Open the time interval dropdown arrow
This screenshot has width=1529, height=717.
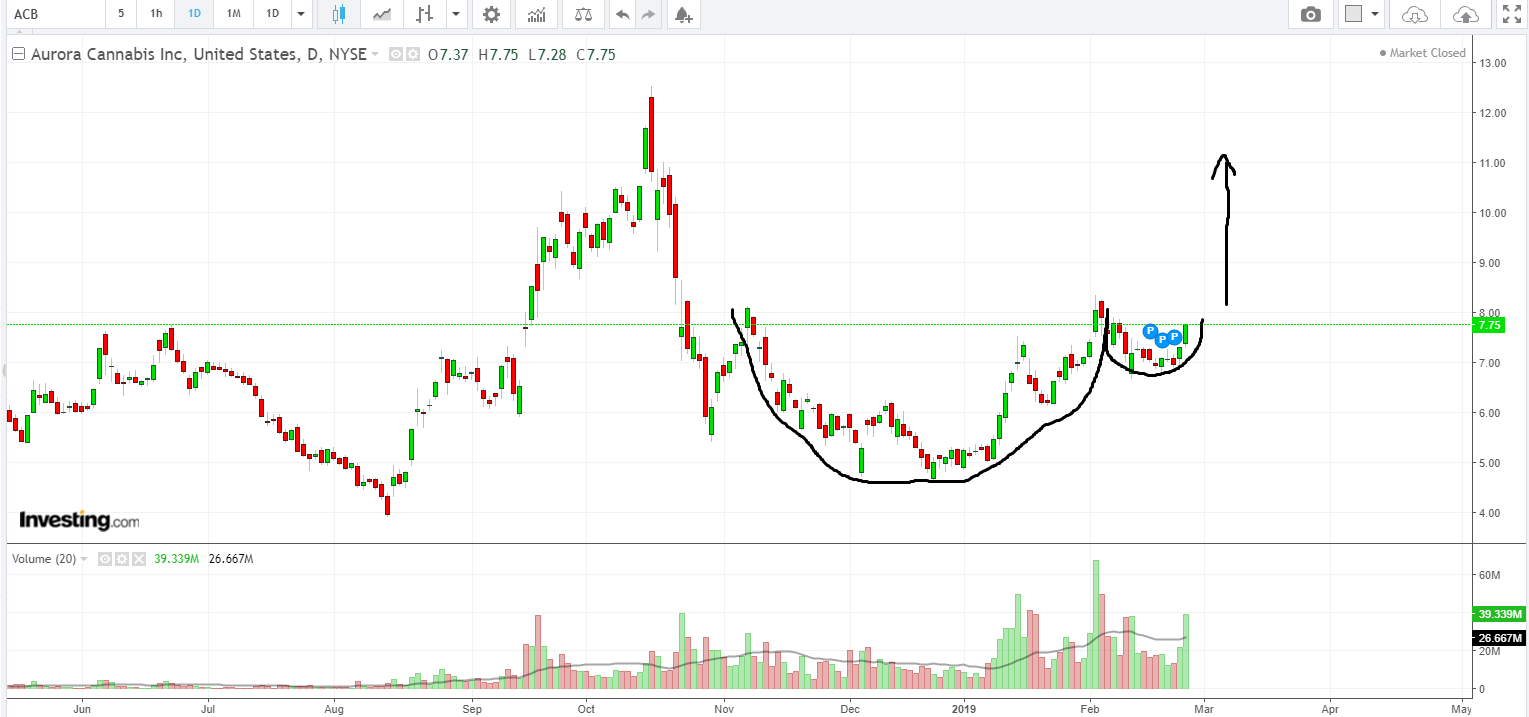[x=301, y=14]
